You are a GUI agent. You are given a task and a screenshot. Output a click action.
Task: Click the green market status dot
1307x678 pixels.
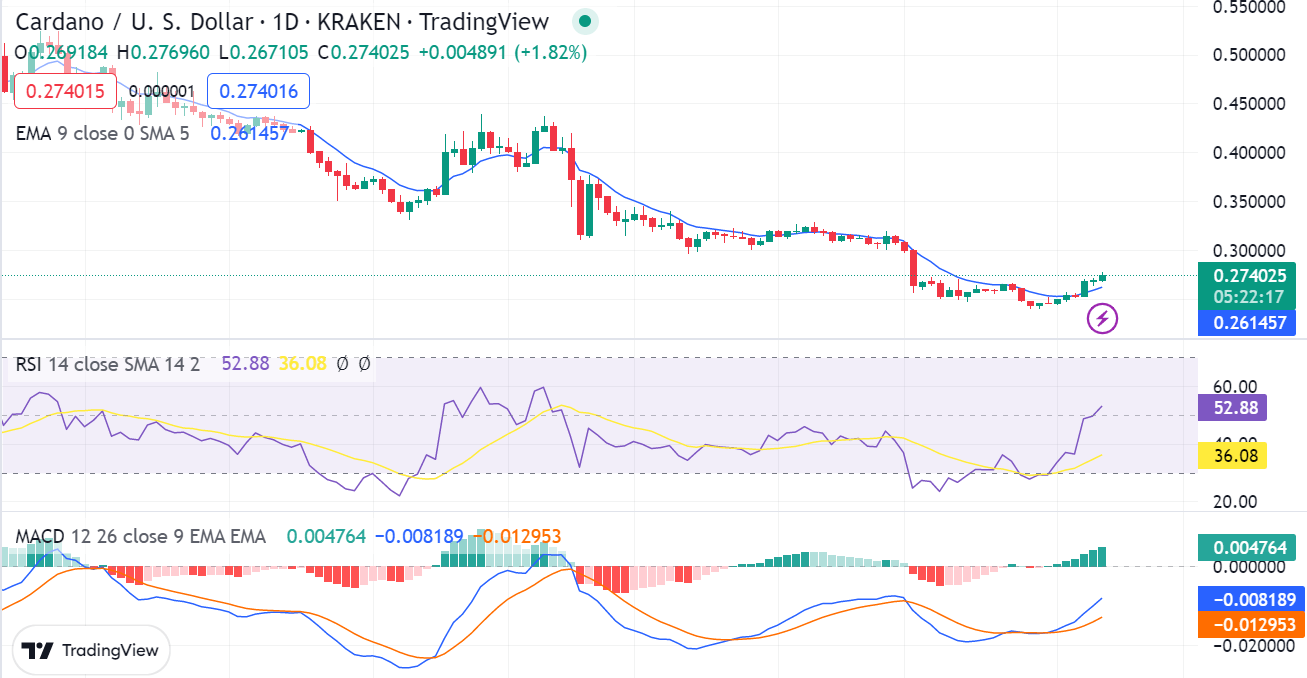coord(585,21)
